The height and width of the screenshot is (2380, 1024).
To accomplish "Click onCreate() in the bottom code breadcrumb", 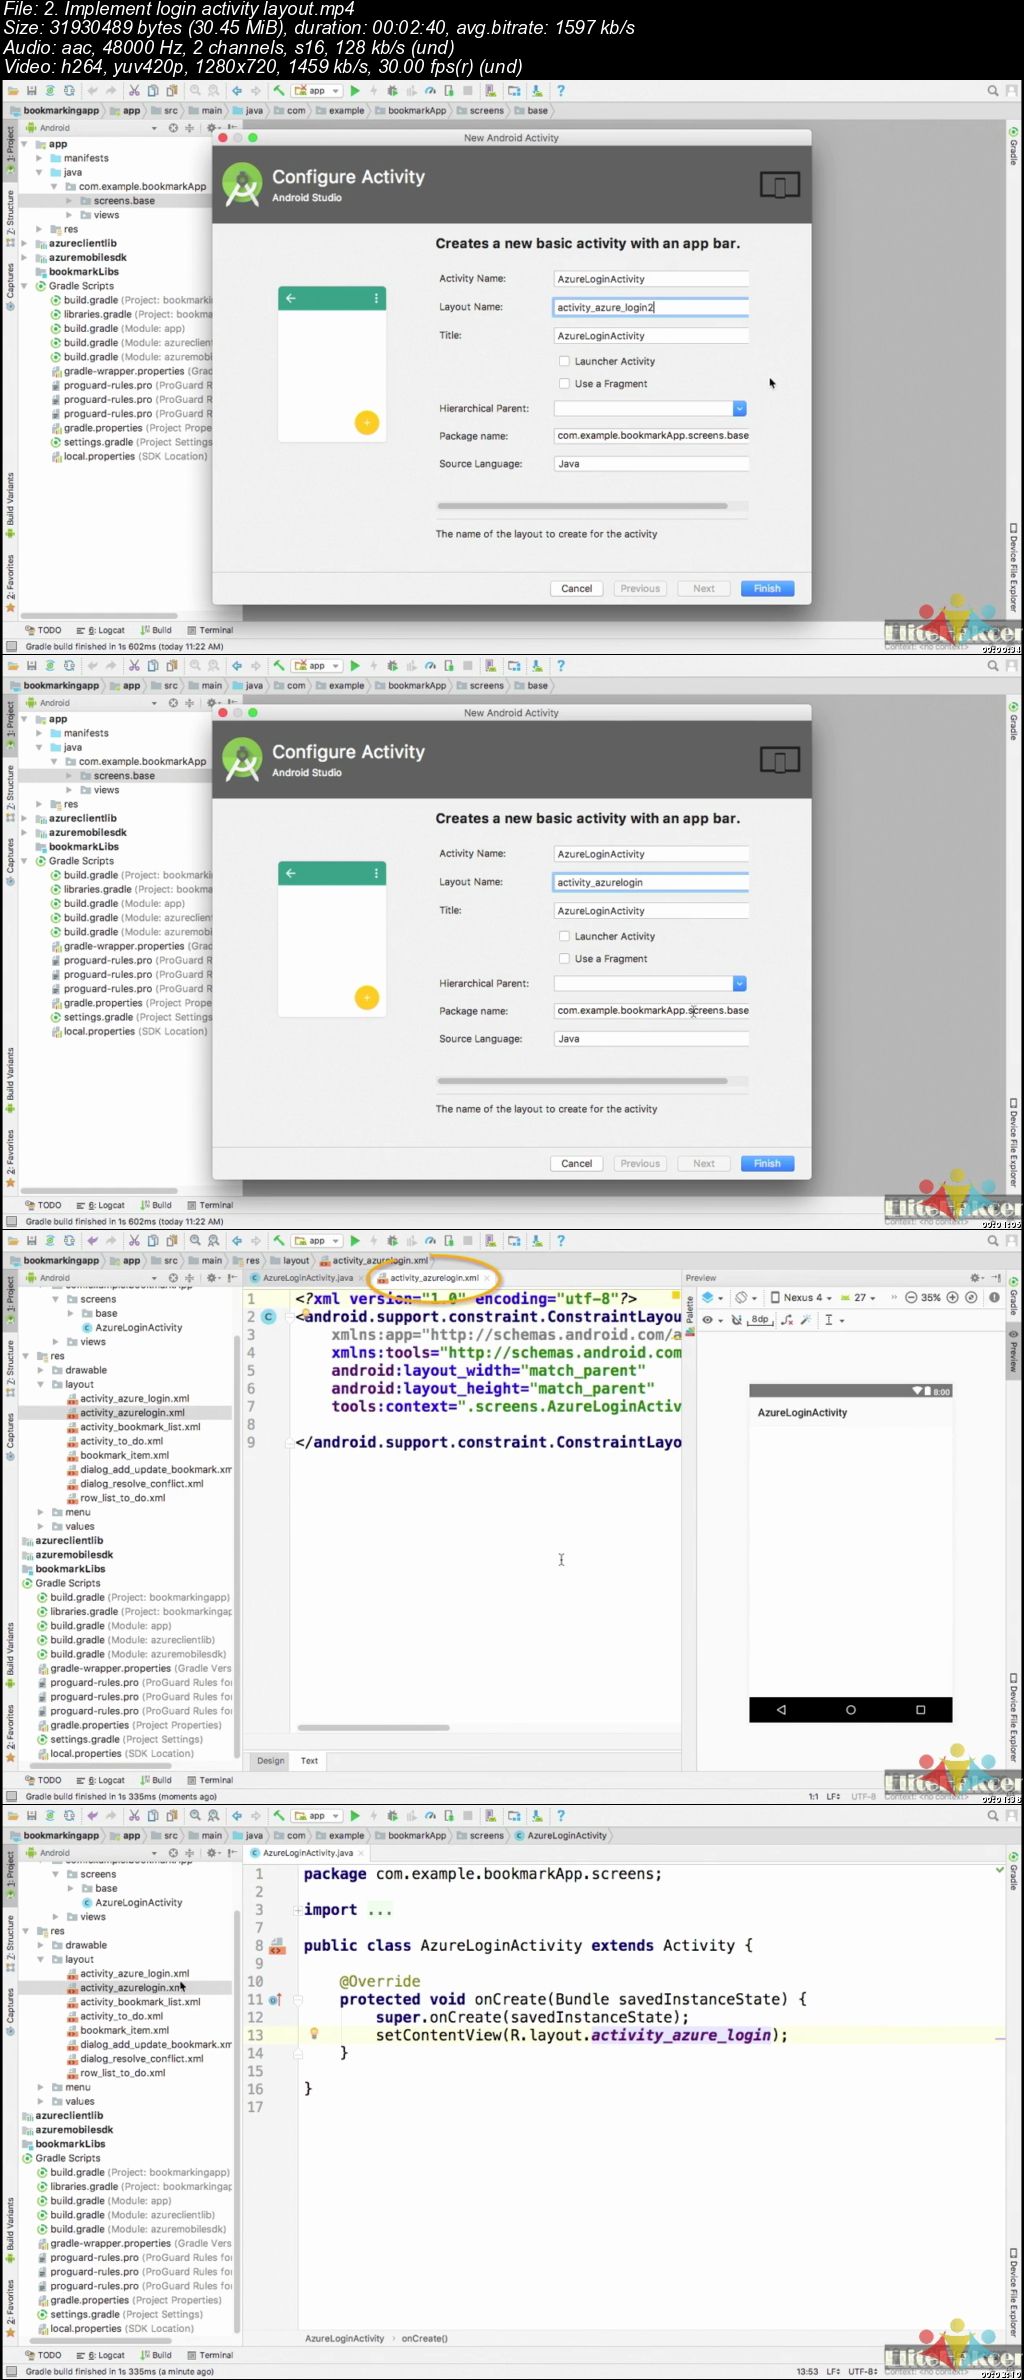I will tap(425, 2338).
